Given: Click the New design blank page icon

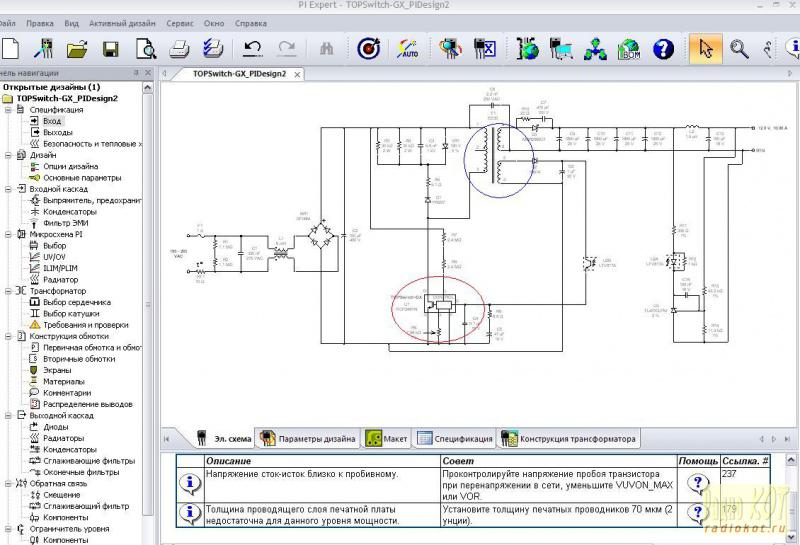Looking at the screenshot, I should 11,48.
